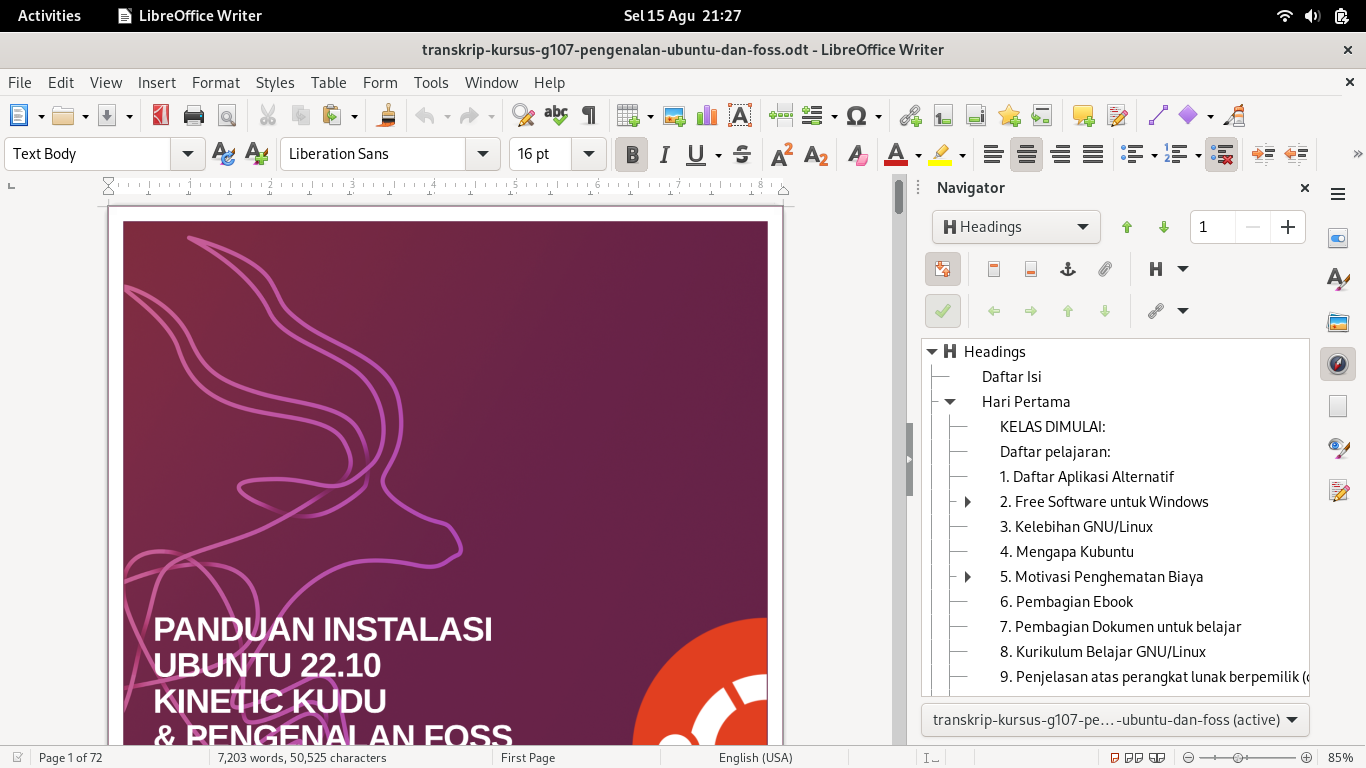
Task: Toggle No List button
Action: 1221,154
